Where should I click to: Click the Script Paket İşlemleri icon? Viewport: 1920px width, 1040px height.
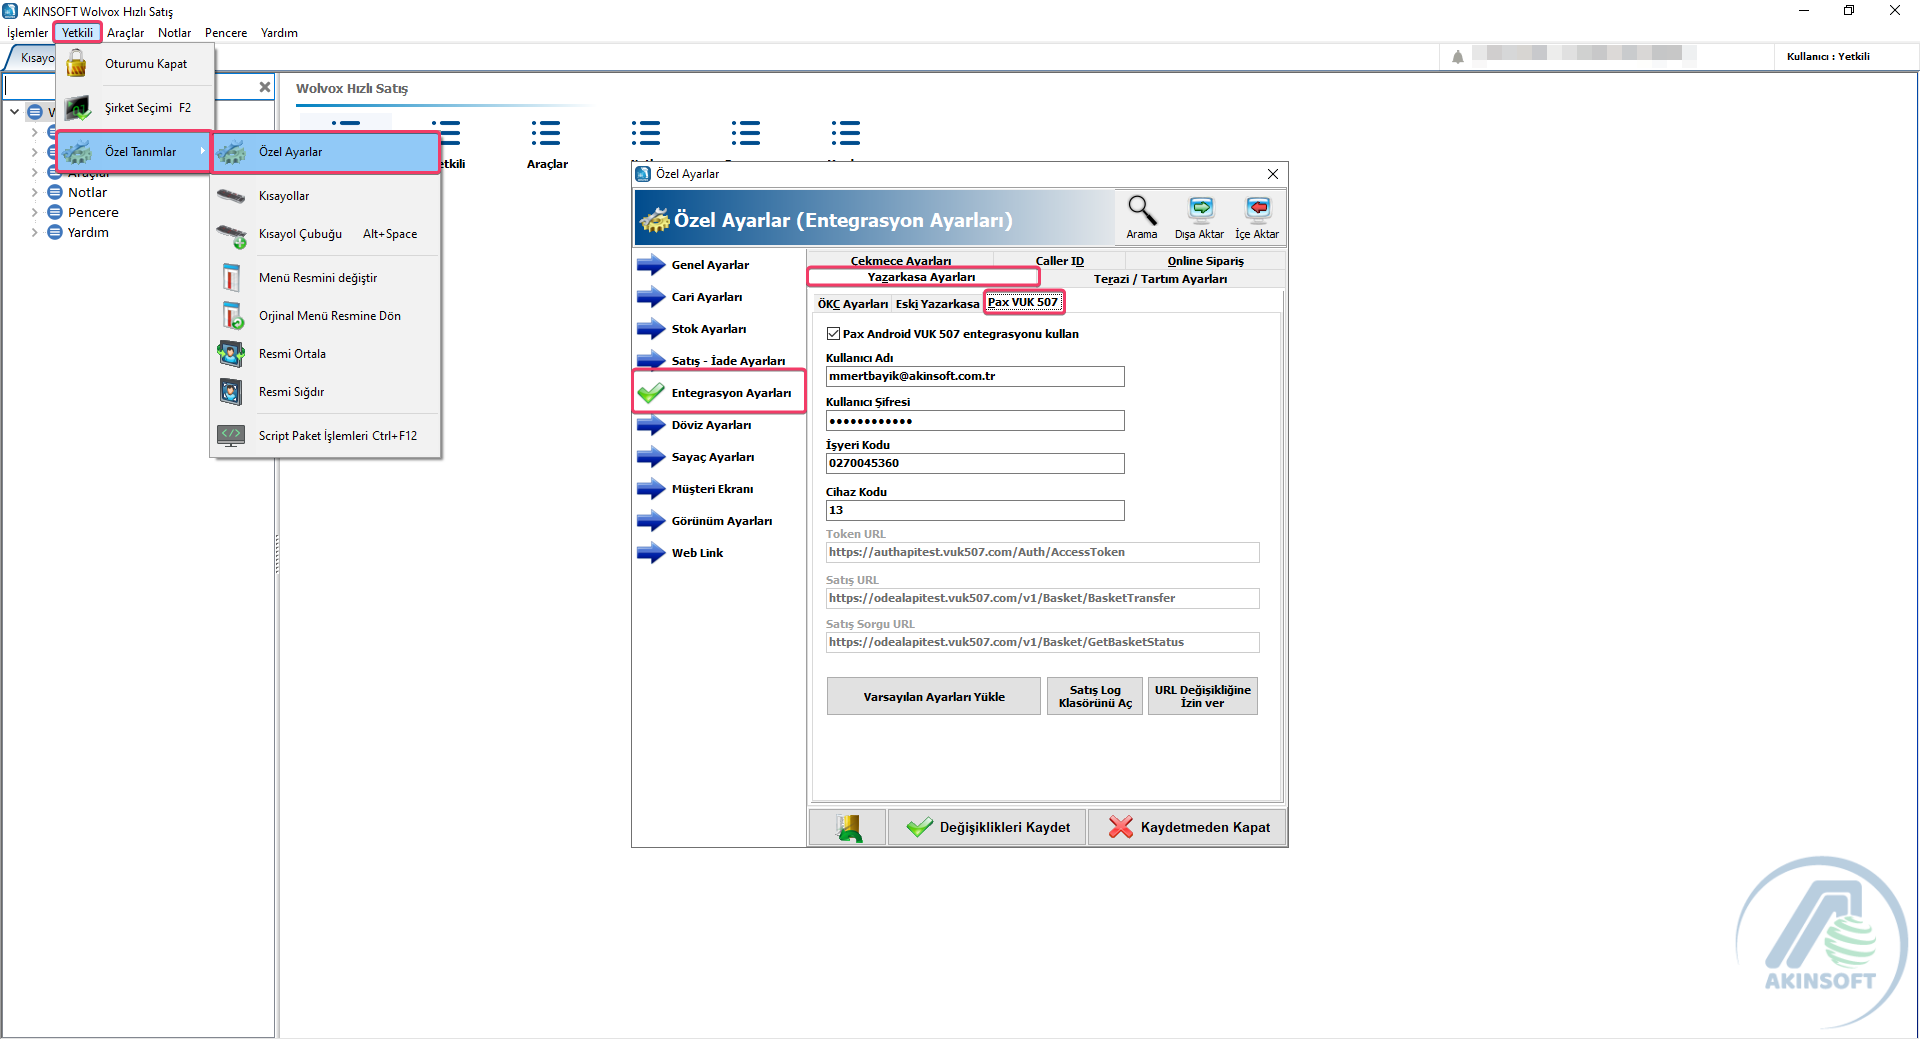tap(231, 435)
